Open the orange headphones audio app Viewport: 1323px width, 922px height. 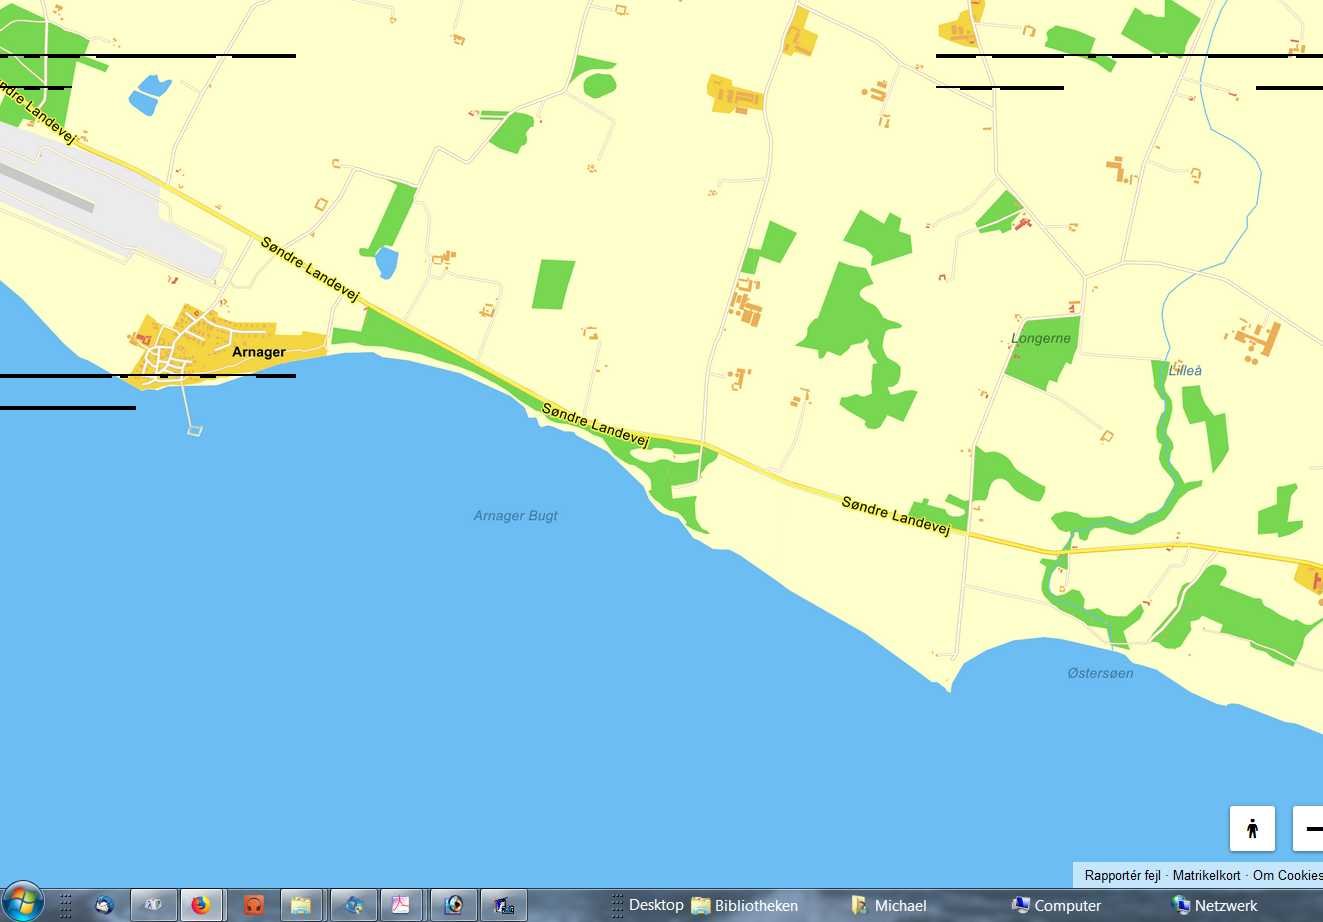click(x=253, y=905)
